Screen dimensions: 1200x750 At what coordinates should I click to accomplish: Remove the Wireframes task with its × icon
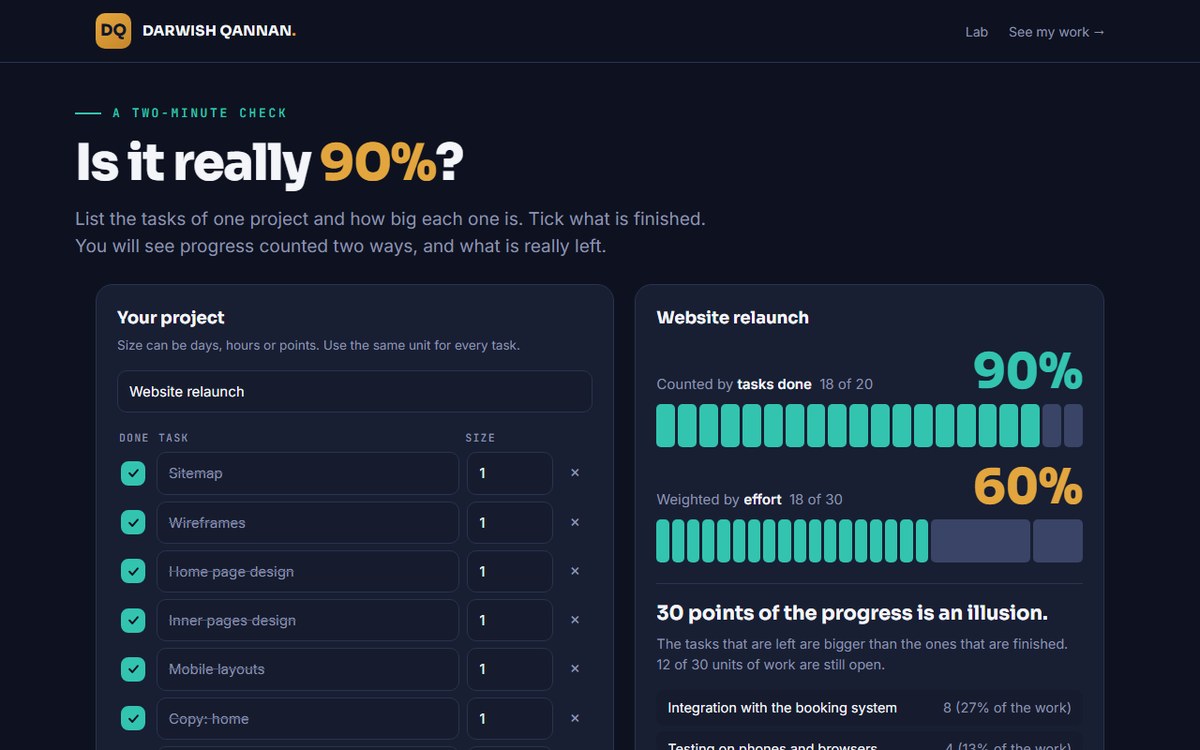pos(575,522)
